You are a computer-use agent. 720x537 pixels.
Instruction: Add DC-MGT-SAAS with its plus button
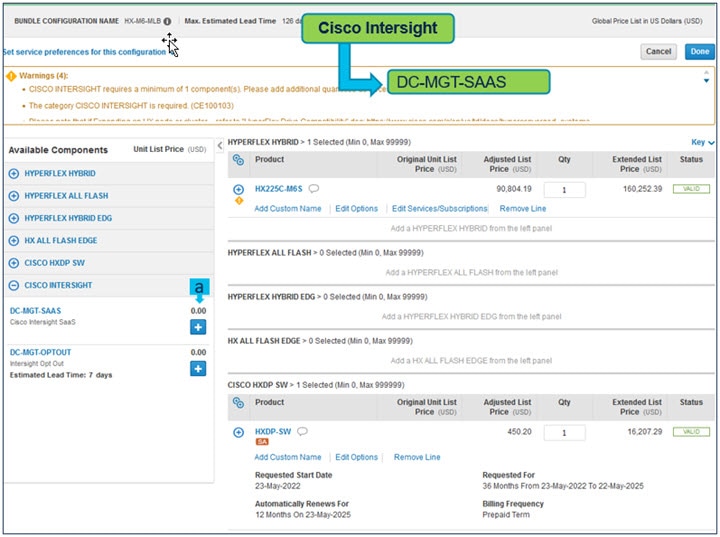[x=198, y=327]
